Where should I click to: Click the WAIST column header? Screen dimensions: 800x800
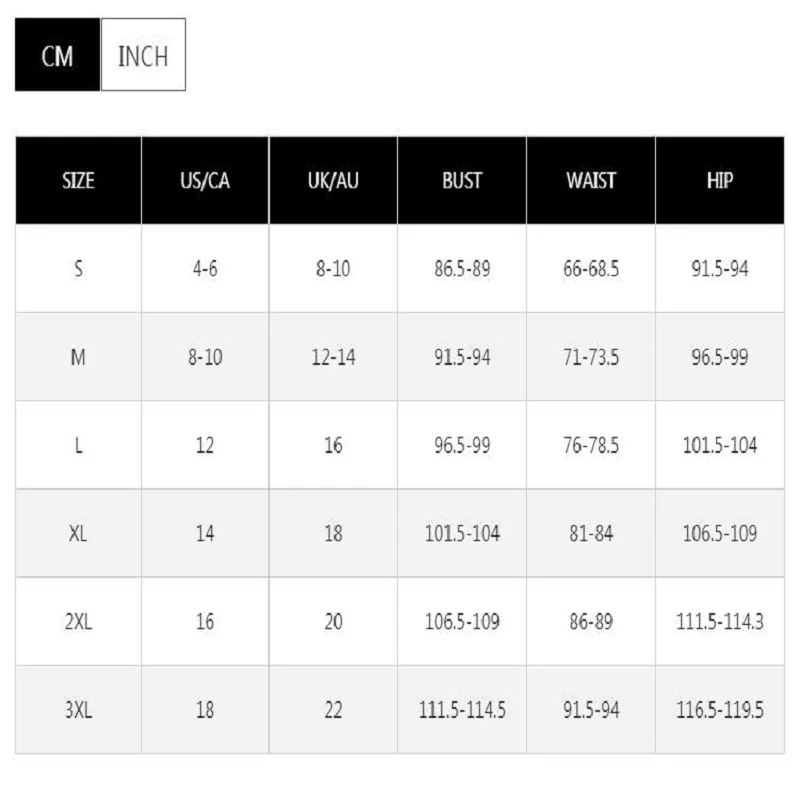[591, 180]
